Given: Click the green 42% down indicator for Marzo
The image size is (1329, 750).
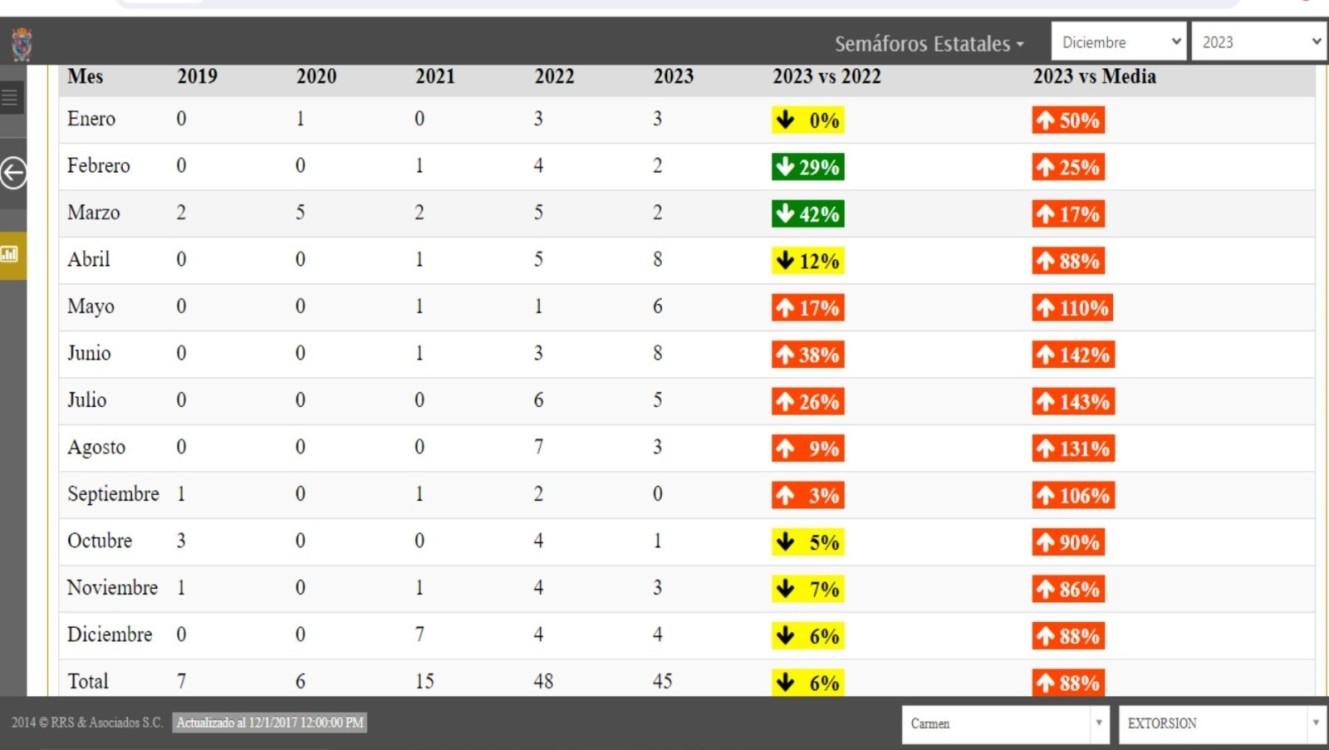Looking at the screenshot, I should (807, 214).
